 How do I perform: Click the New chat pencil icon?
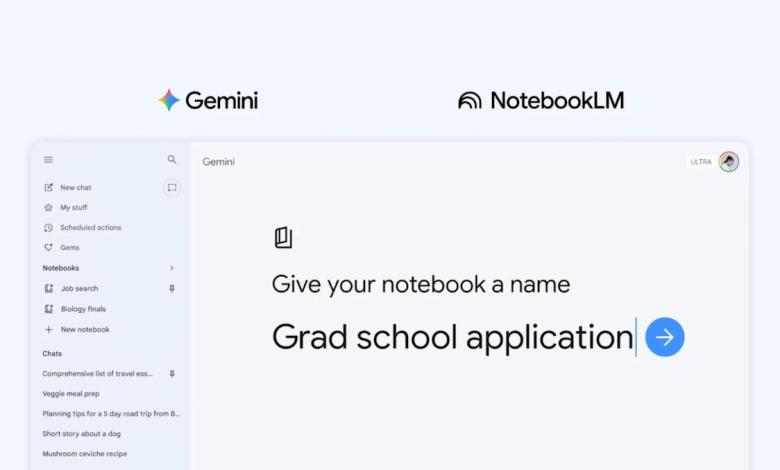pos(48,188)
